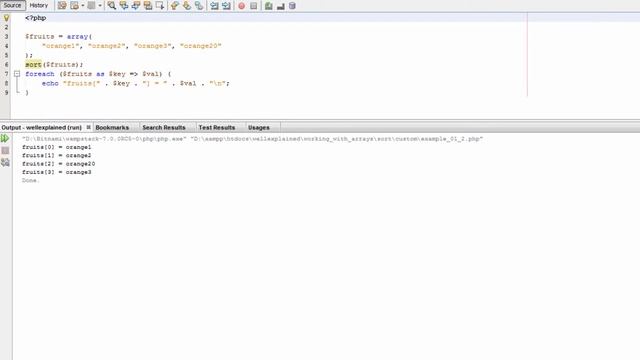The image size is (640, 360).
Task: Click the php.exe command line in Output
Action: [x=252, y=139]
